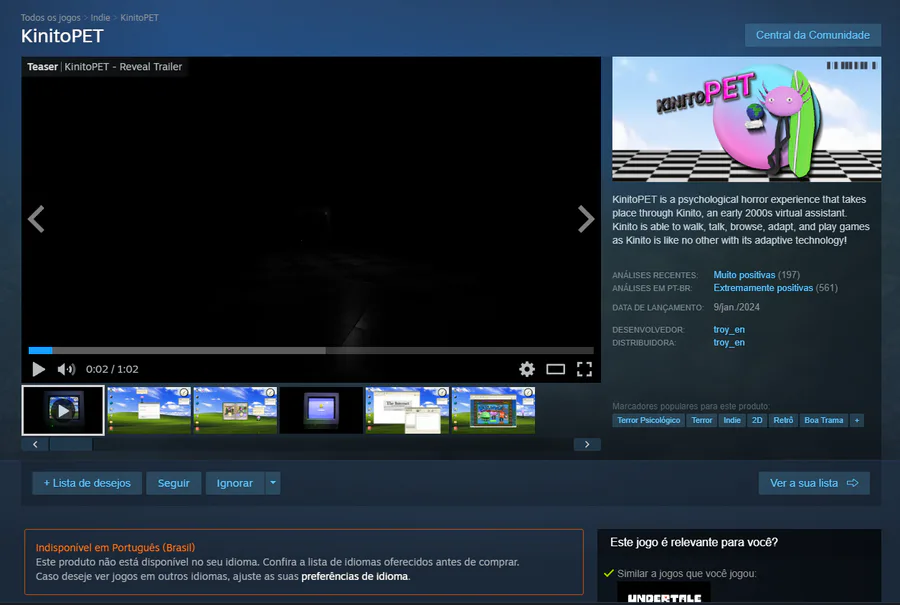
Task: Expand the Ignorar dropdown arrow
Action: (273, 483)
